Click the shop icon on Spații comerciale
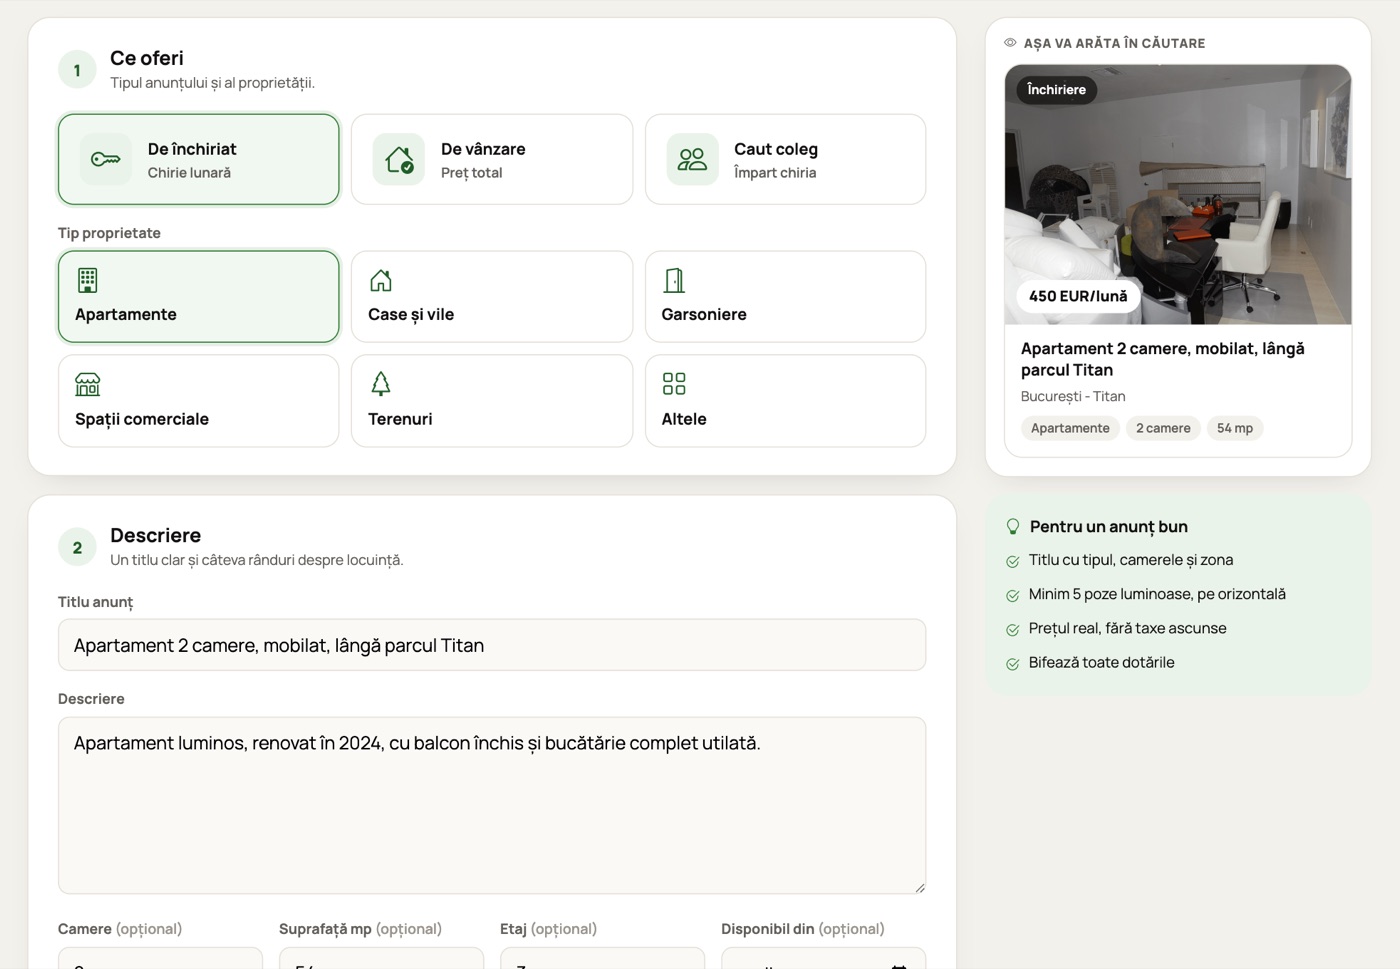1400x969 pixels. [88, 384]
